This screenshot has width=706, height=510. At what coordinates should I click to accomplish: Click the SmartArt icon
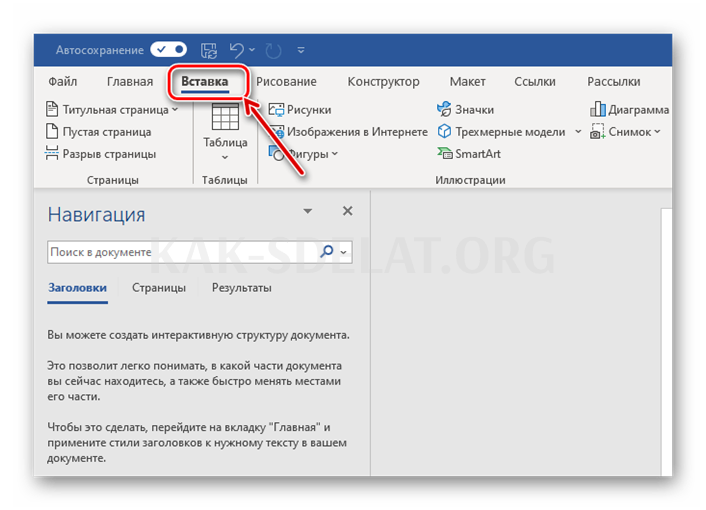click(x=445, y=153)
